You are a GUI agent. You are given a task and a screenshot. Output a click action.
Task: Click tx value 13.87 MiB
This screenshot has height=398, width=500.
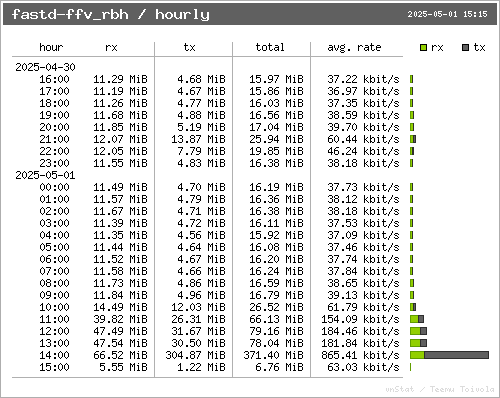coord(198,139)
